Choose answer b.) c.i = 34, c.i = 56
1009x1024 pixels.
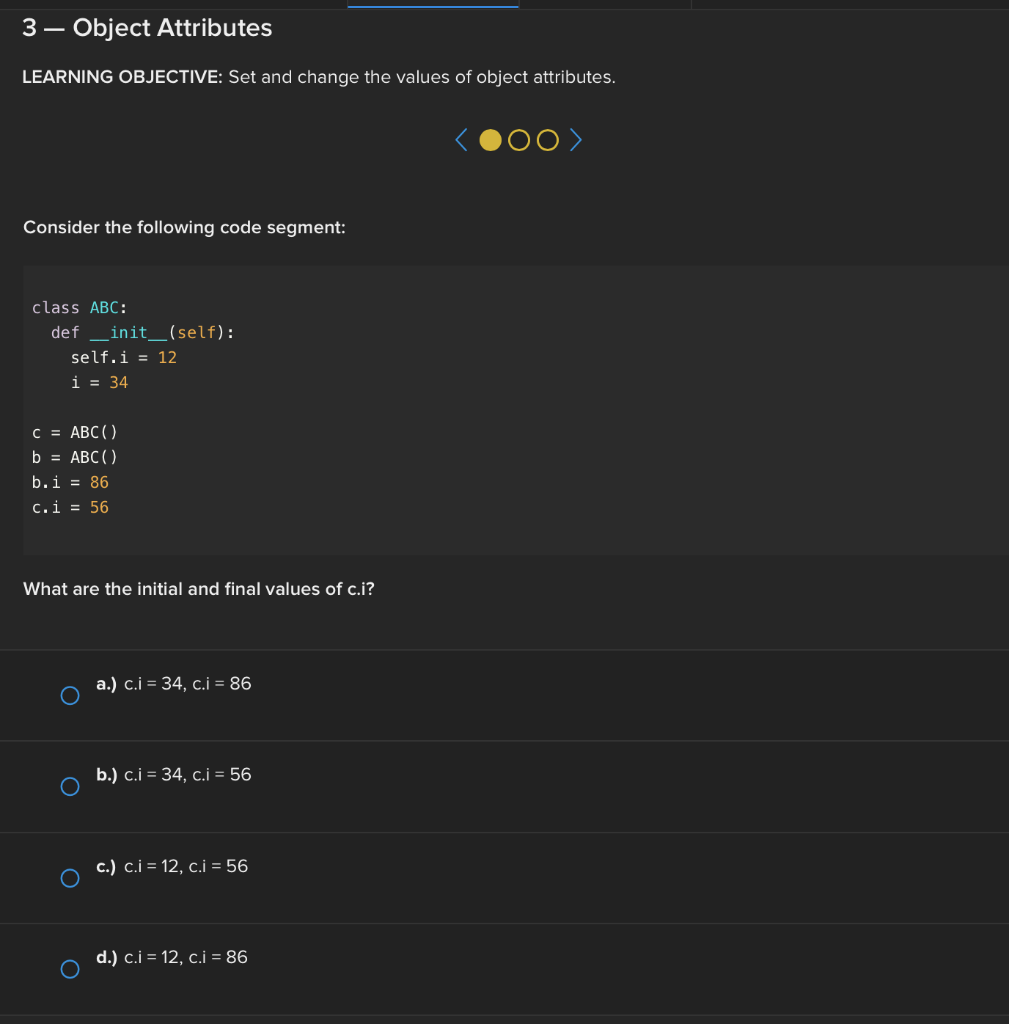(69, 787)
